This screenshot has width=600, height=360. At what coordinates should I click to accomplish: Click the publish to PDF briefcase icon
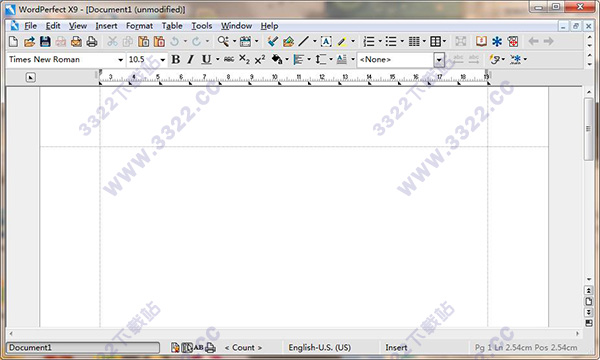tap(76, 41)
